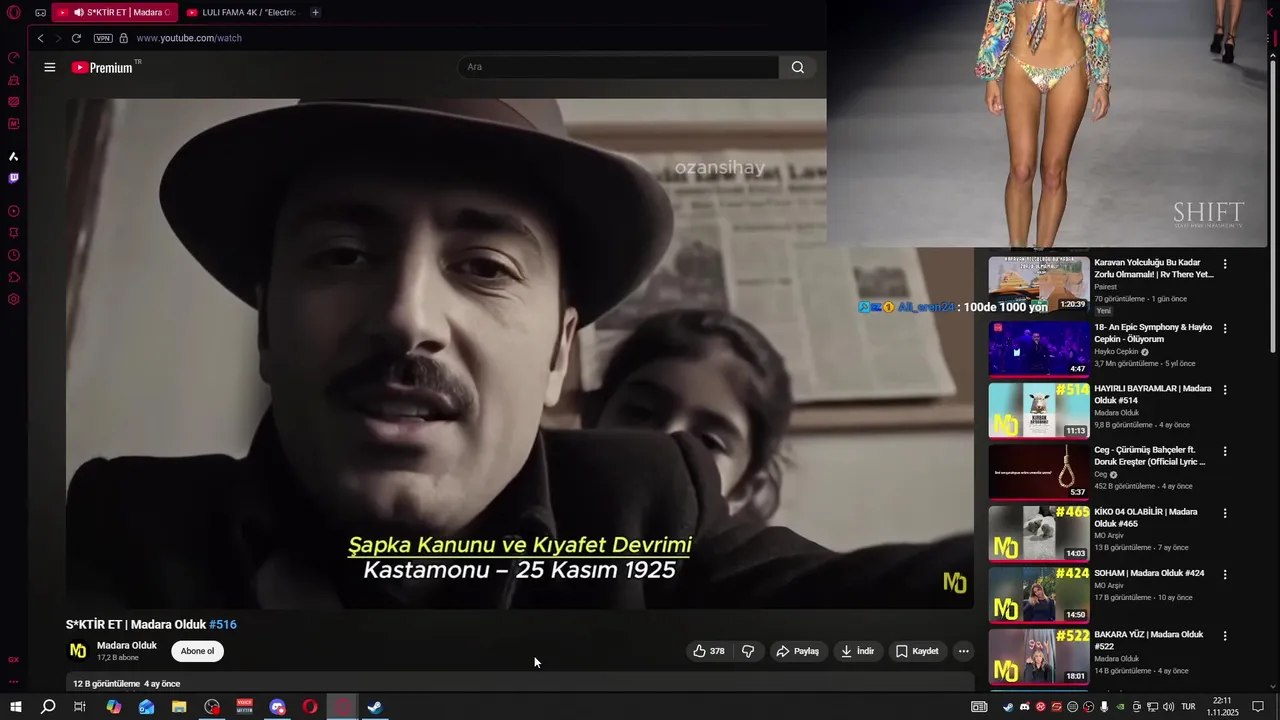
Task: Open GX Cleaner sidebar icon
Action: coord(14,80)
